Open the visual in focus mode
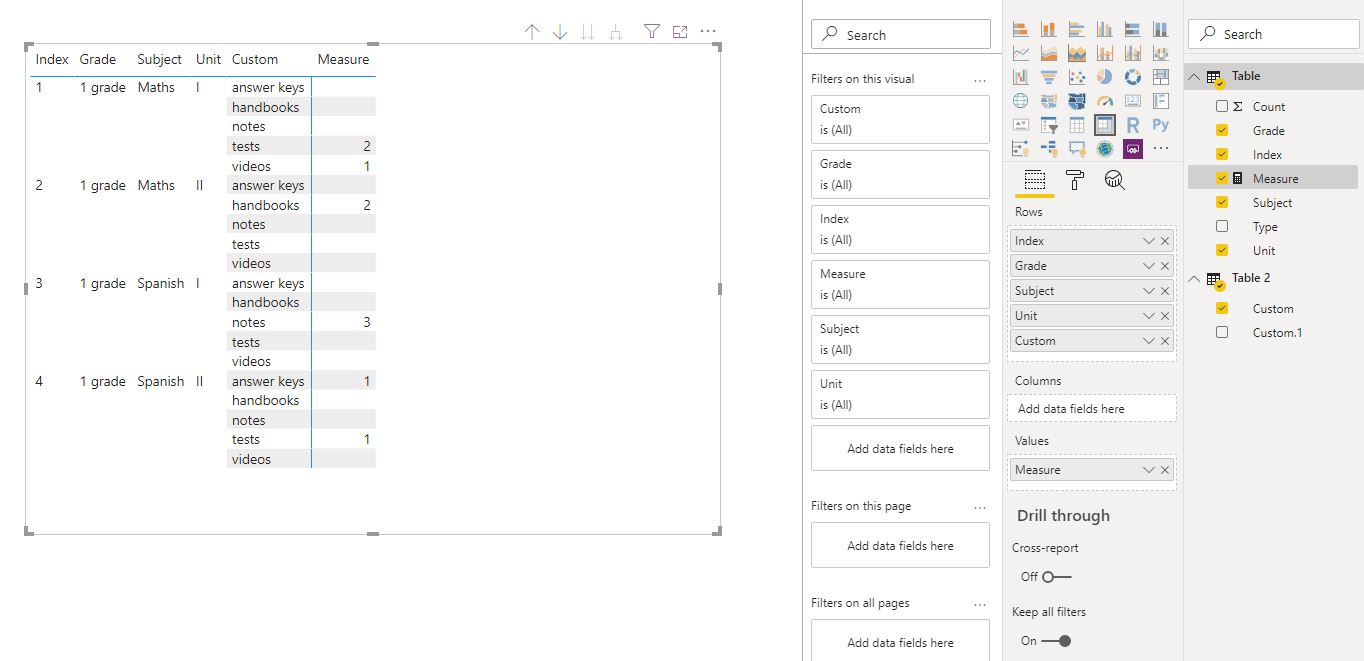This screenshot has width=1364, height=661. pyautogui.click(x=680, y=32)
